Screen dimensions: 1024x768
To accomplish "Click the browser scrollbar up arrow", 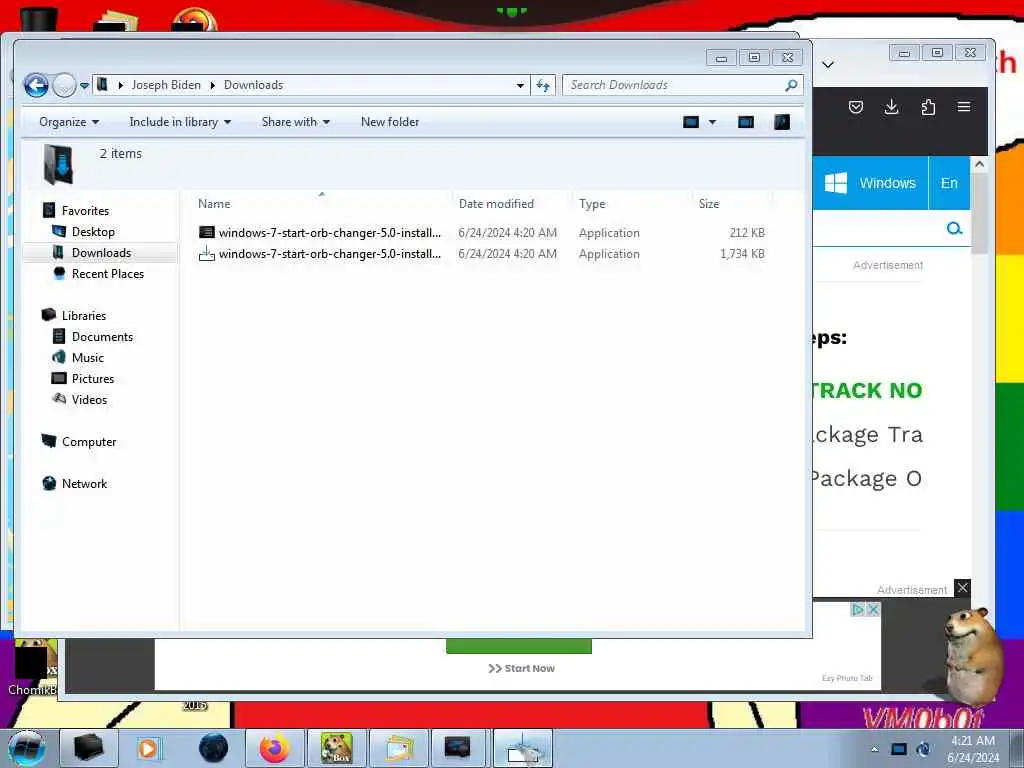I will [979, 164].
